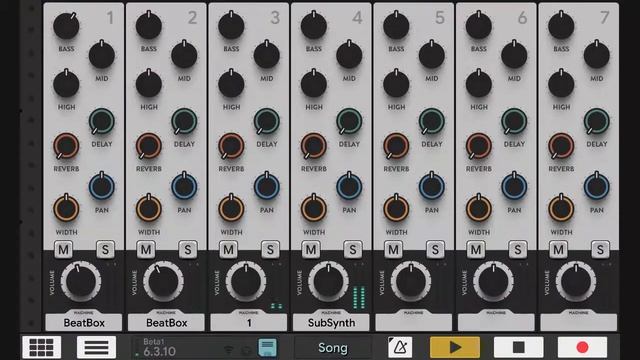Image resolution: width=640 pixels, height=360 pixels.
Task: Open the channel 3 machine label "1"
Action: pyautogui.click(x=249, y=322)
